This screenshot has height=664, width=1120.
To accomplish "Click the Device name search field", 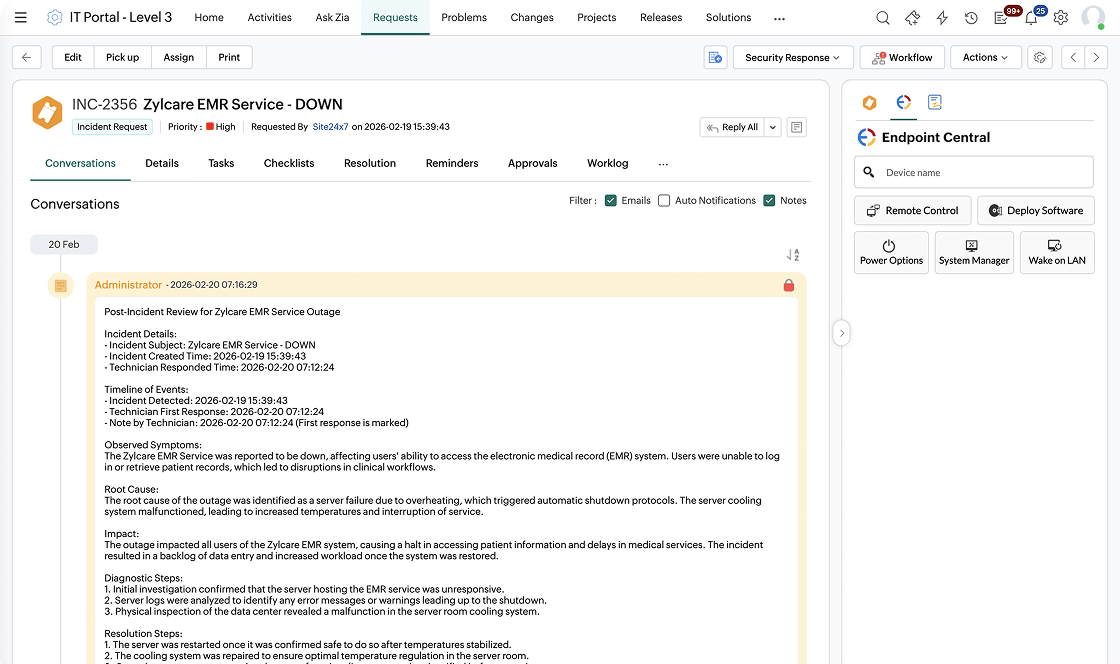I will (974, 172).
